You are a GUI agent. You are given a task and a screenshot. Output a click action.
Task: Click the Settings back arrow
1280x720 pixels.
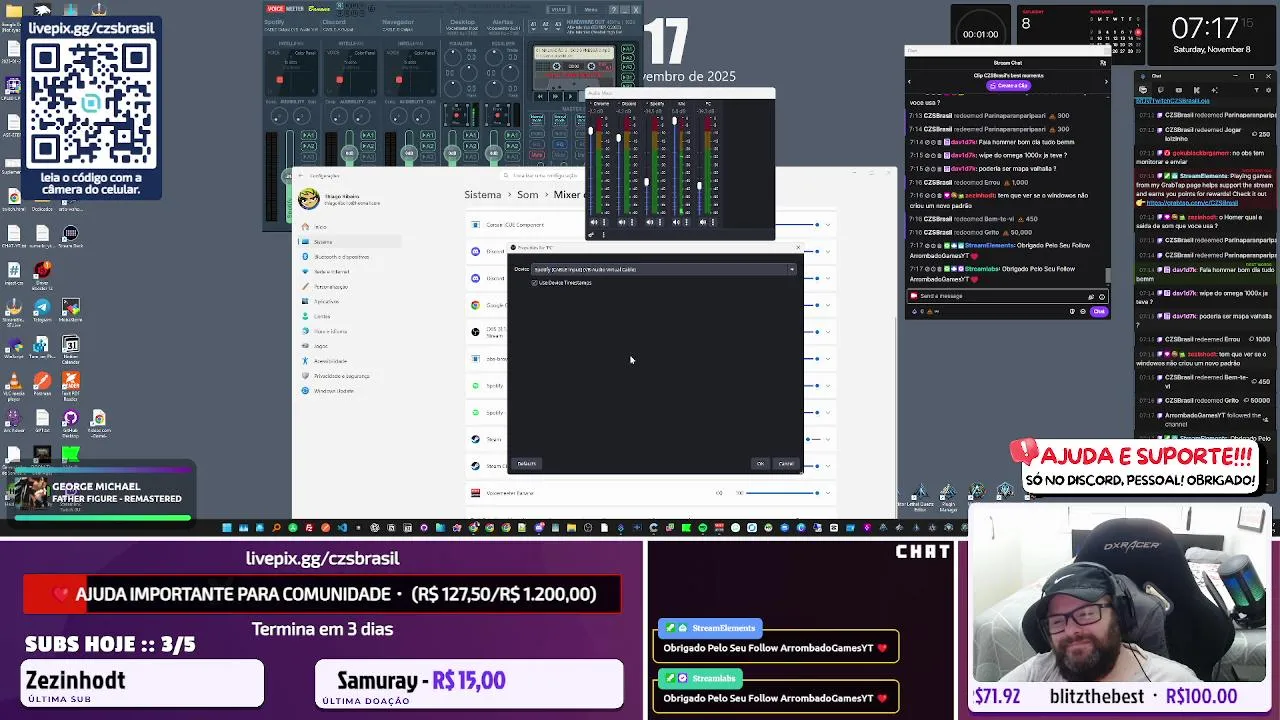(300, 176)
